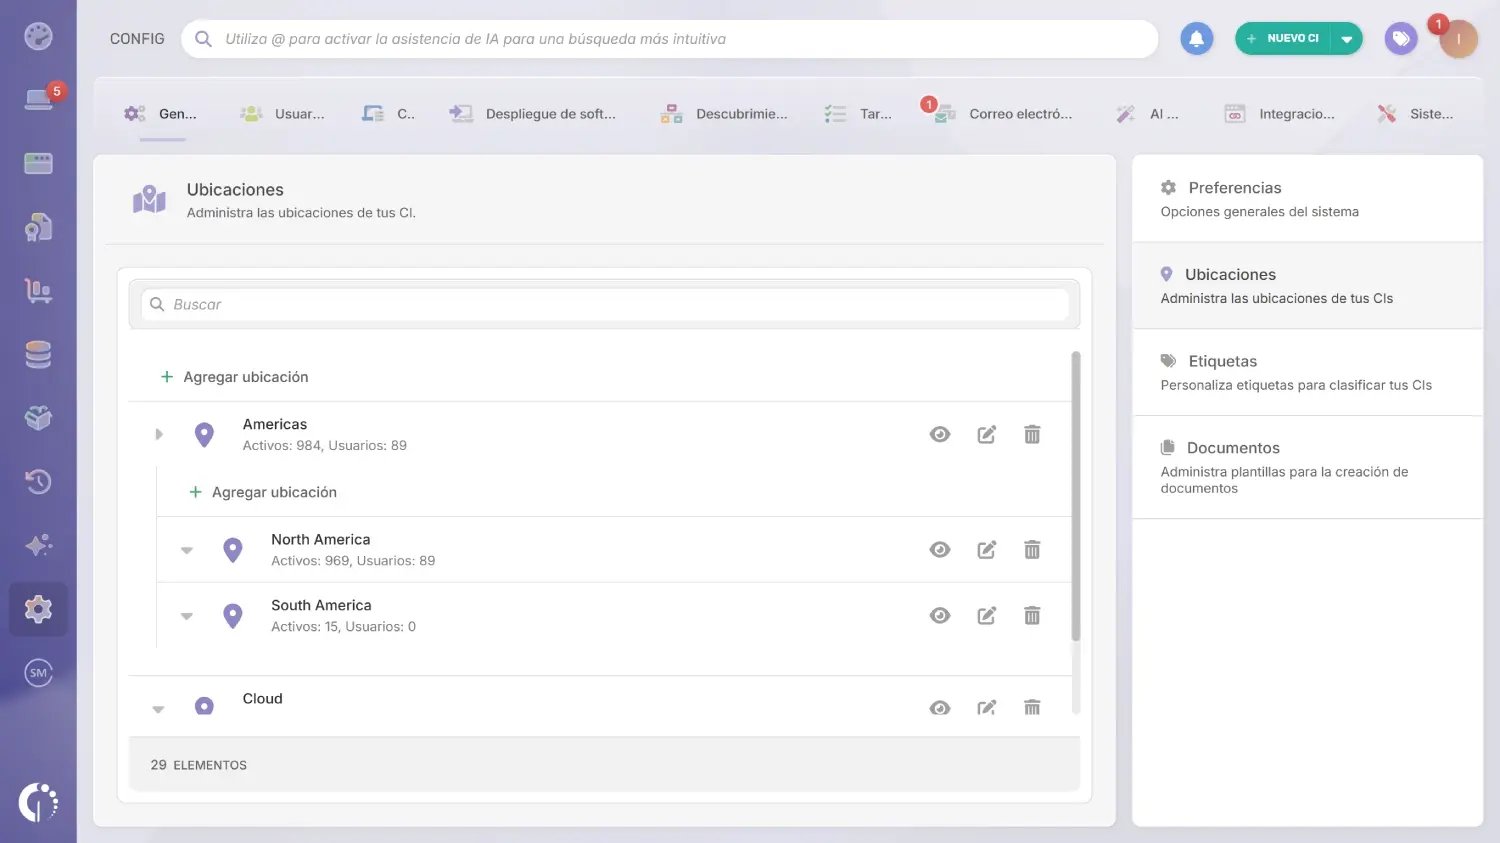The width and height of the screenshot is (1500, 843).
Task: Click the notifications bell icon
Action: coord(1196,39)
